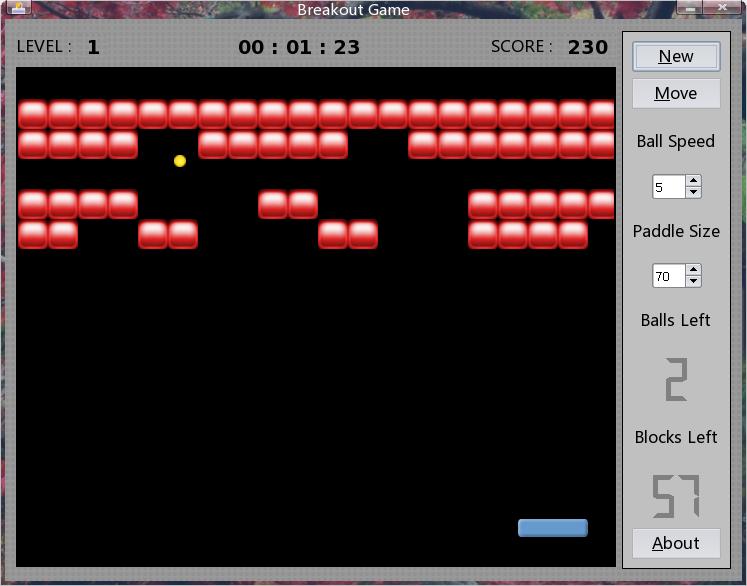The image size is (747, 586).
Task: Click the blue paddle
Action: point(553,528)
